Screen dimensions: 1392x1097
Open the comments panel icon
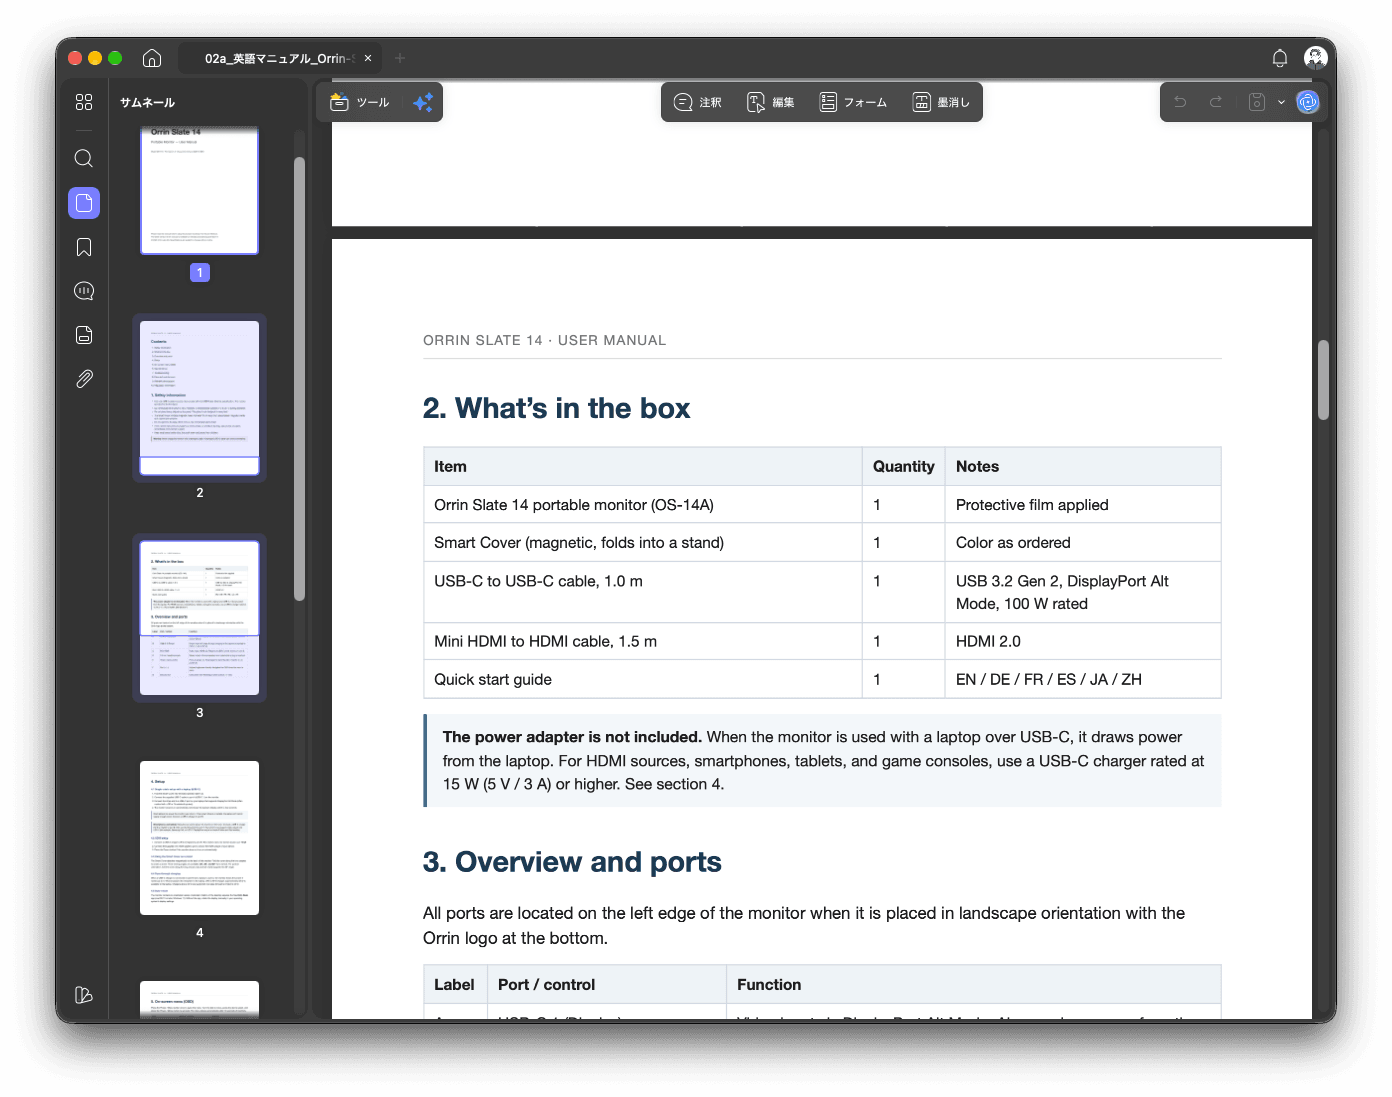(84, 291)
